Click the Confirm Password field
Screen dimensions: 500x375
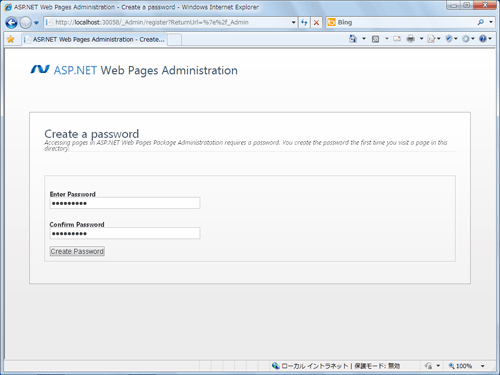coord(125,233)
